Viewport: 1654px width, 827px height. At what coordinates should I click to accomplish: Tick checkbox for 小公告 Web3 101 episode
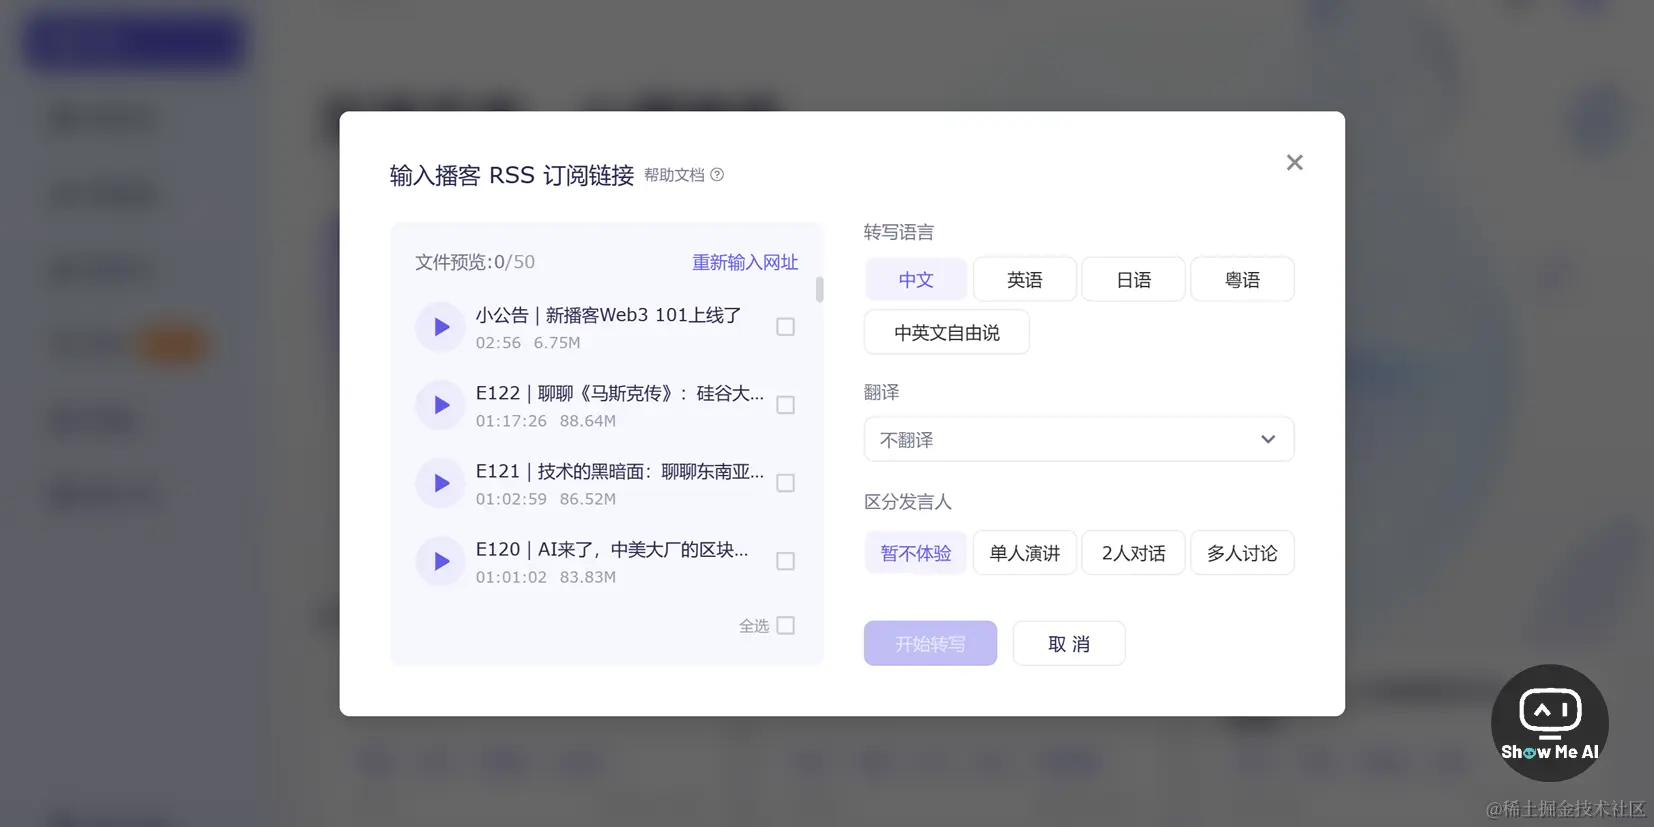[x=786, y=327]
